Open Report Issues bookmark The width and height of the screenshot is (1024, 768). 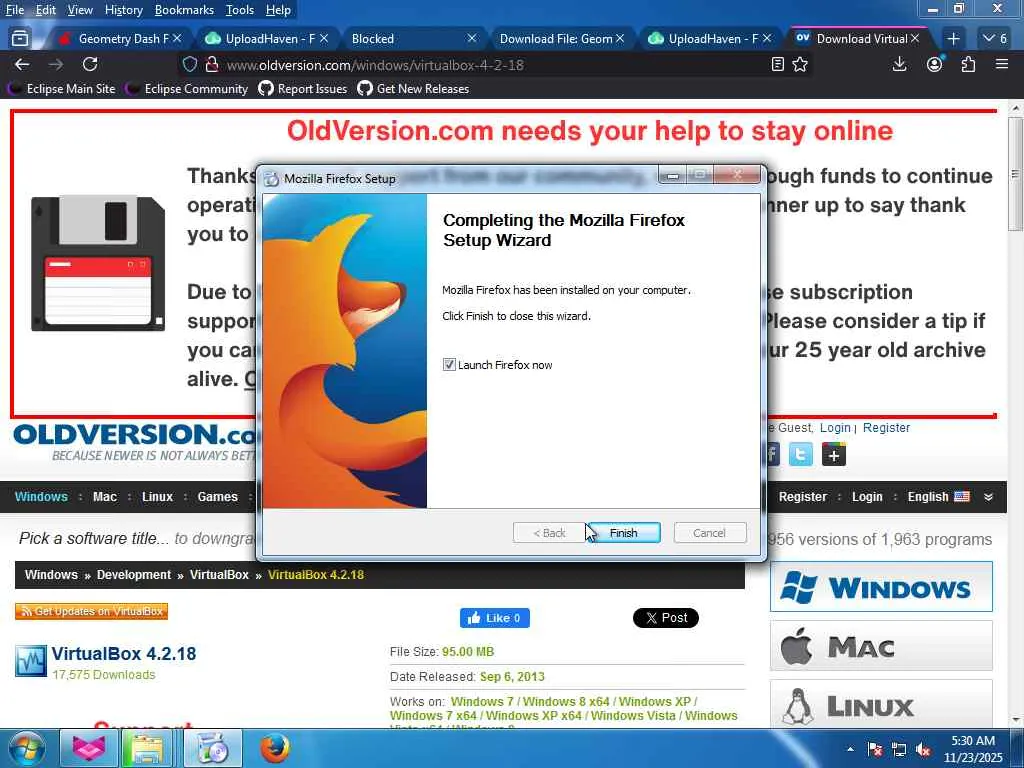pyautogui.click(x=303, y=89)
